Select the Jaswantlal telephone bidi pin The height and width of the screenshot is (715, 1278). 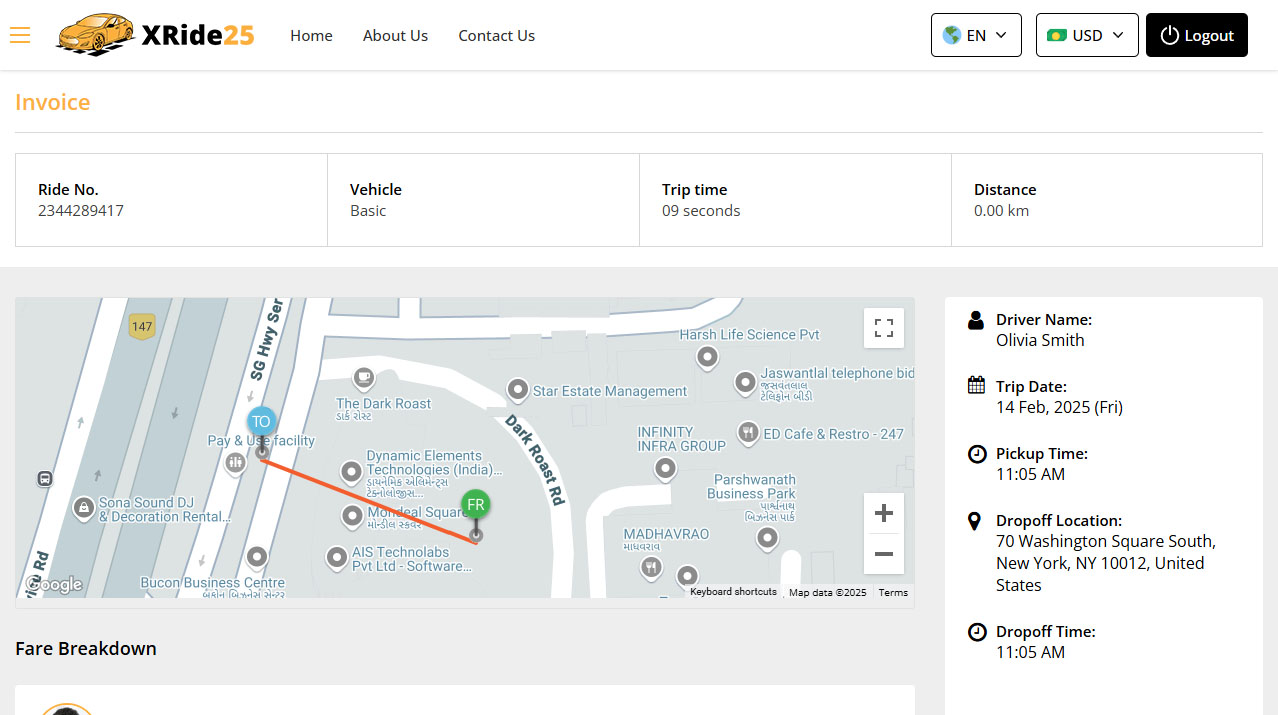(x=745, y=382)
